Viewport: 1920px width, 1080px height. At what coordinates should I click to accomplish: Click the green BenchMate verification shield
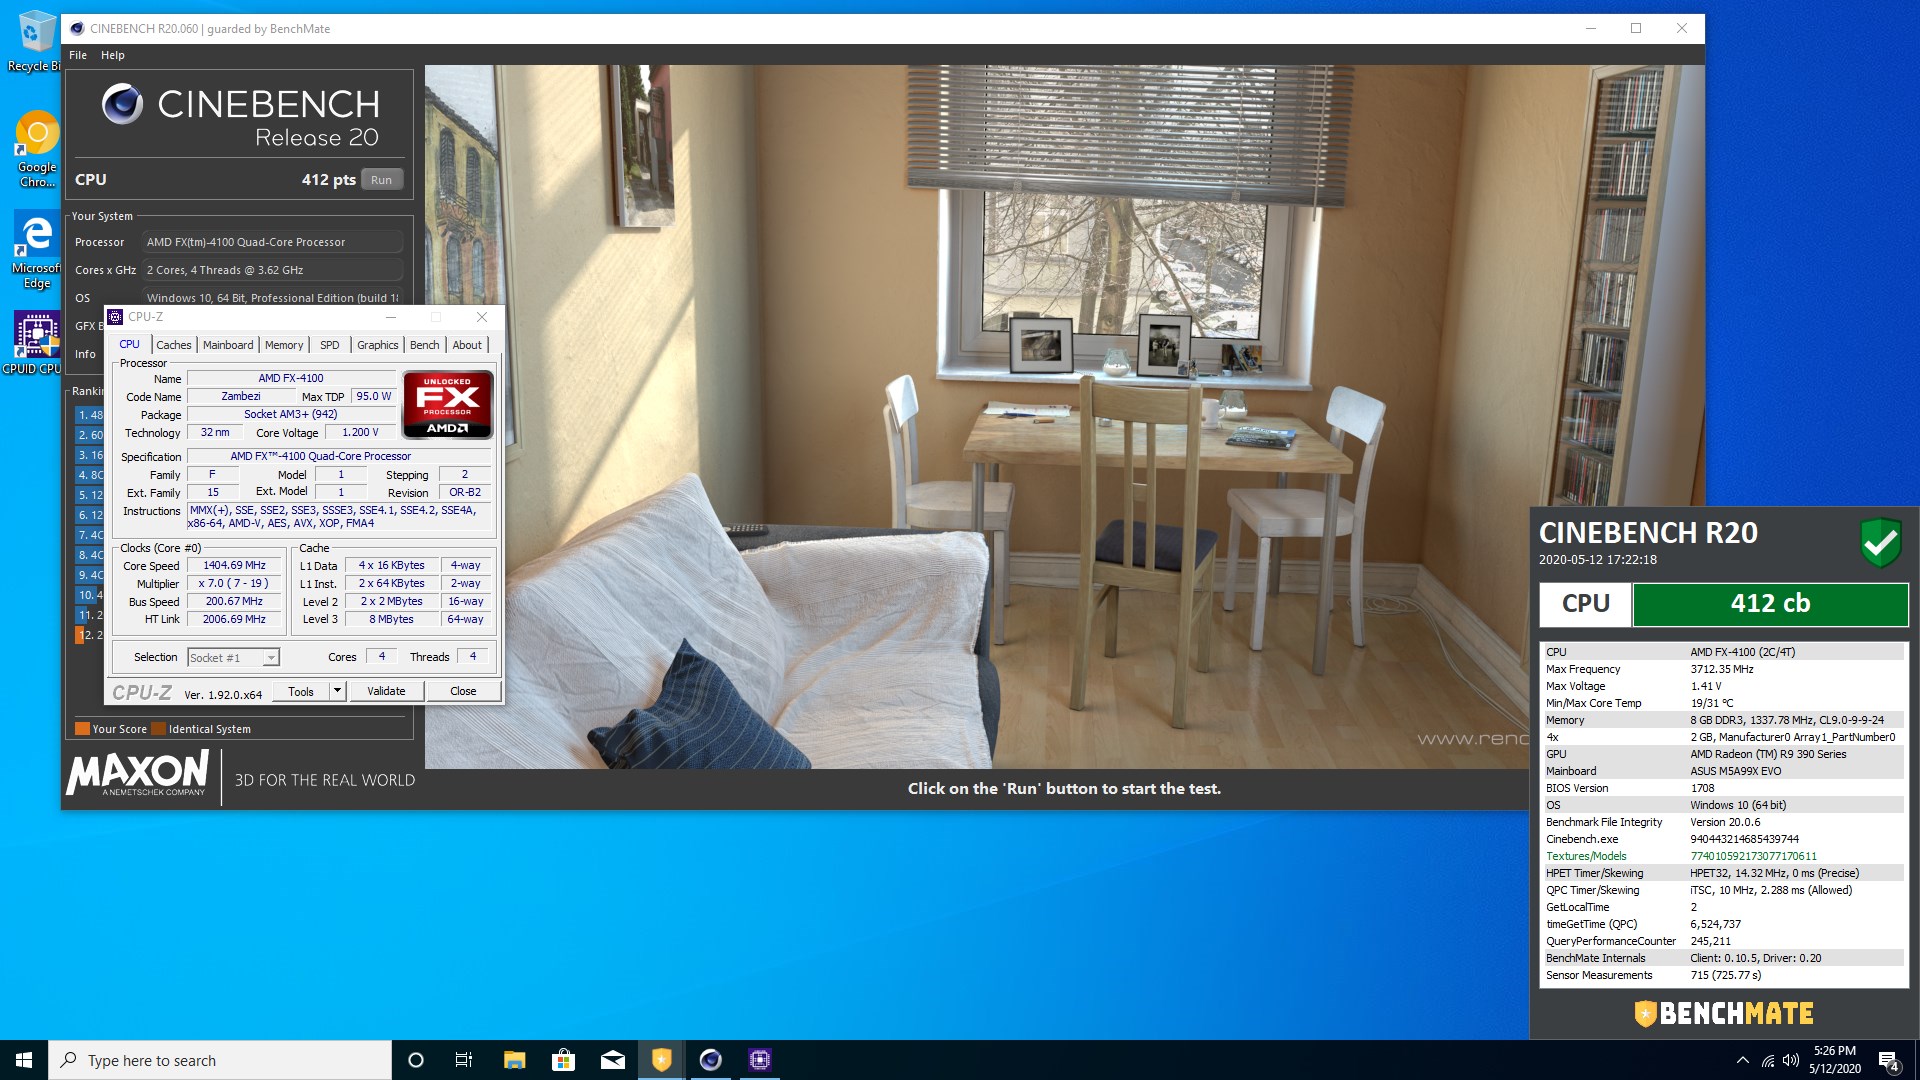pyautogui.click(x=1880, y=543)
